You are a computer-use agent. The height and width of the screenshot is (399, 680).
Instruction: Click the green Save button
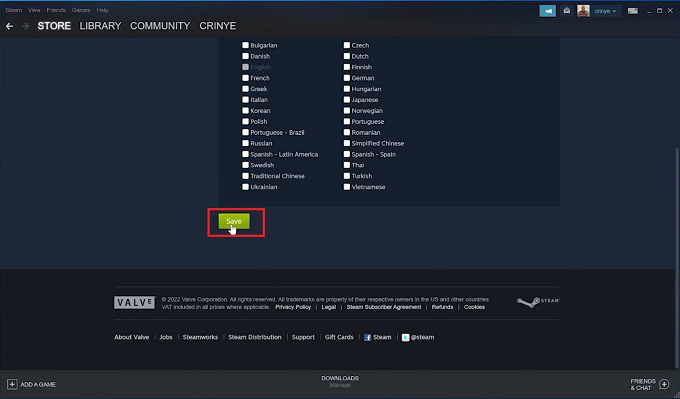tap(234, 221)
